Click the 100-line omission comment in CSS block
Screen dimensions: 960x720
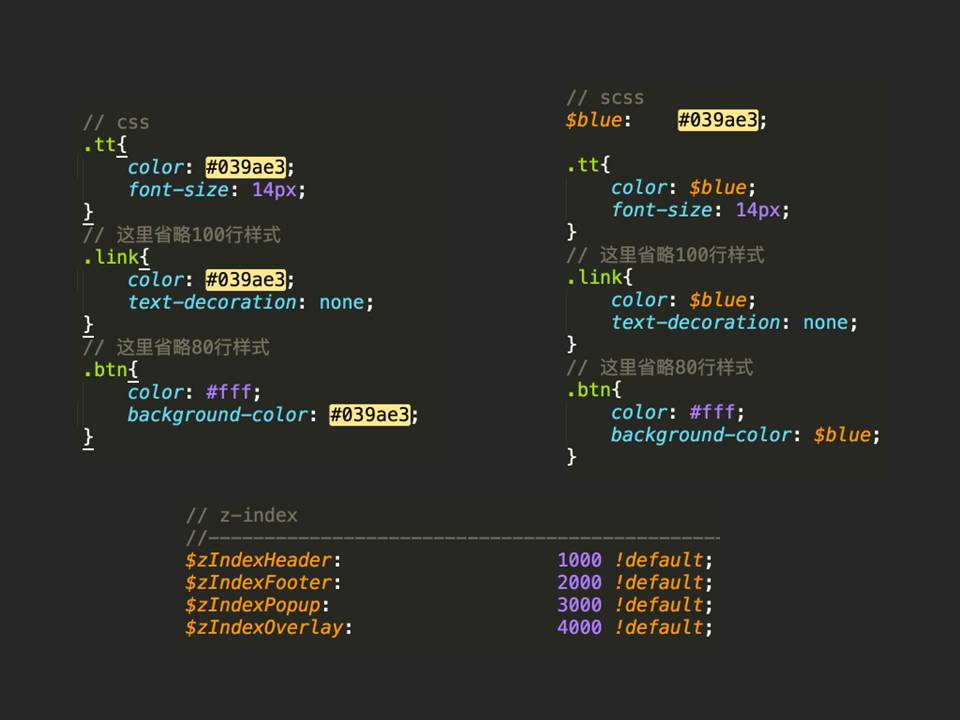[181, 235]
